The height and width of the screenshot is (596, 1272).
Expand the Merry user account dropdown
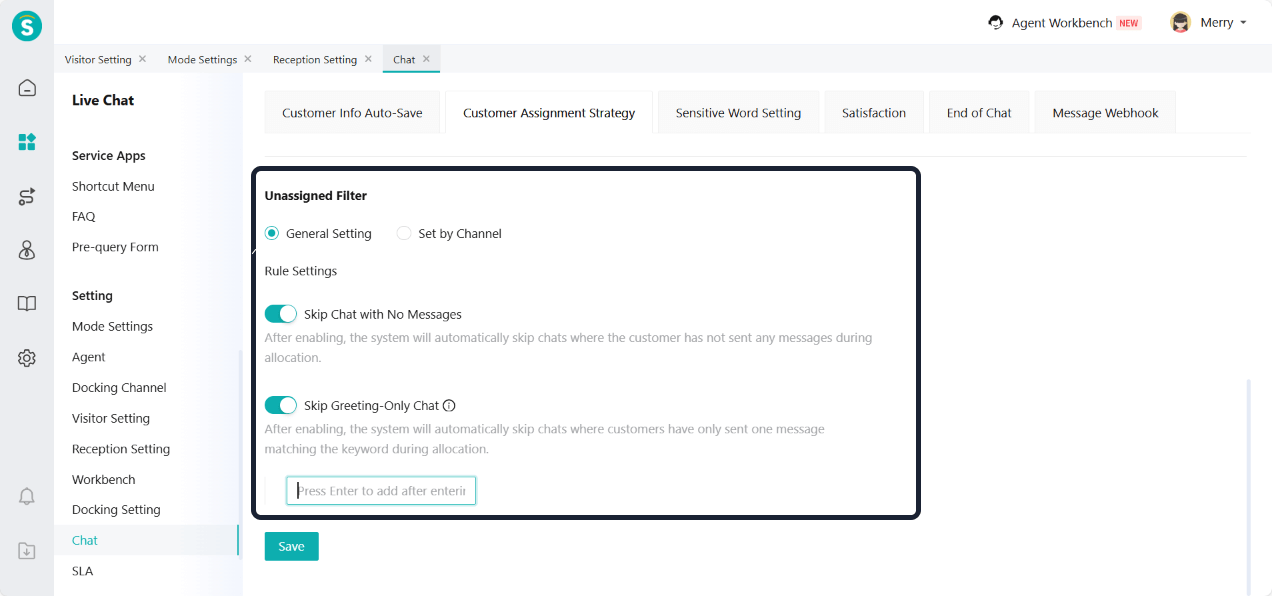[x=1209, y=23]
